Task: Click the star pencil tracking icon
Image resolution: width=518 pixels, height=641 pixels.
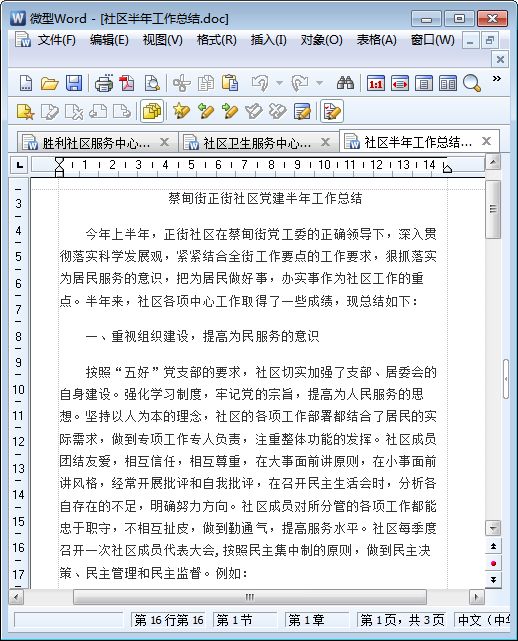Action: pos(182,111)
